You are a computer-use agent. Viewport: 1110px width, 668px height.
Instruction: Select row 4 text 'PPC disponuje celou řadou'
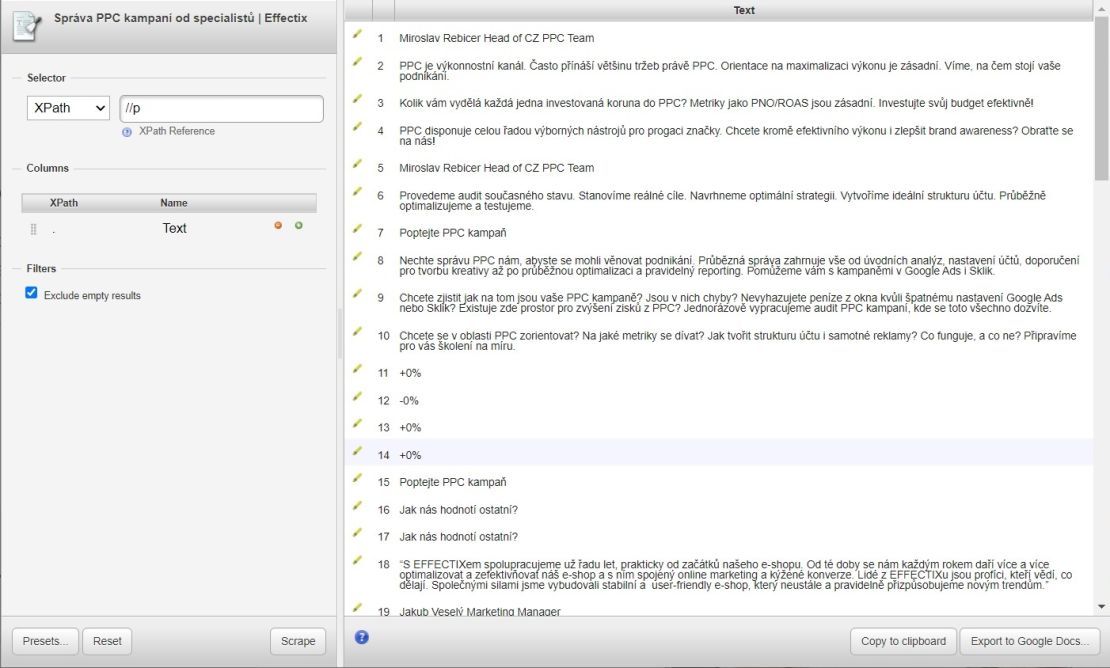[736, 136]
